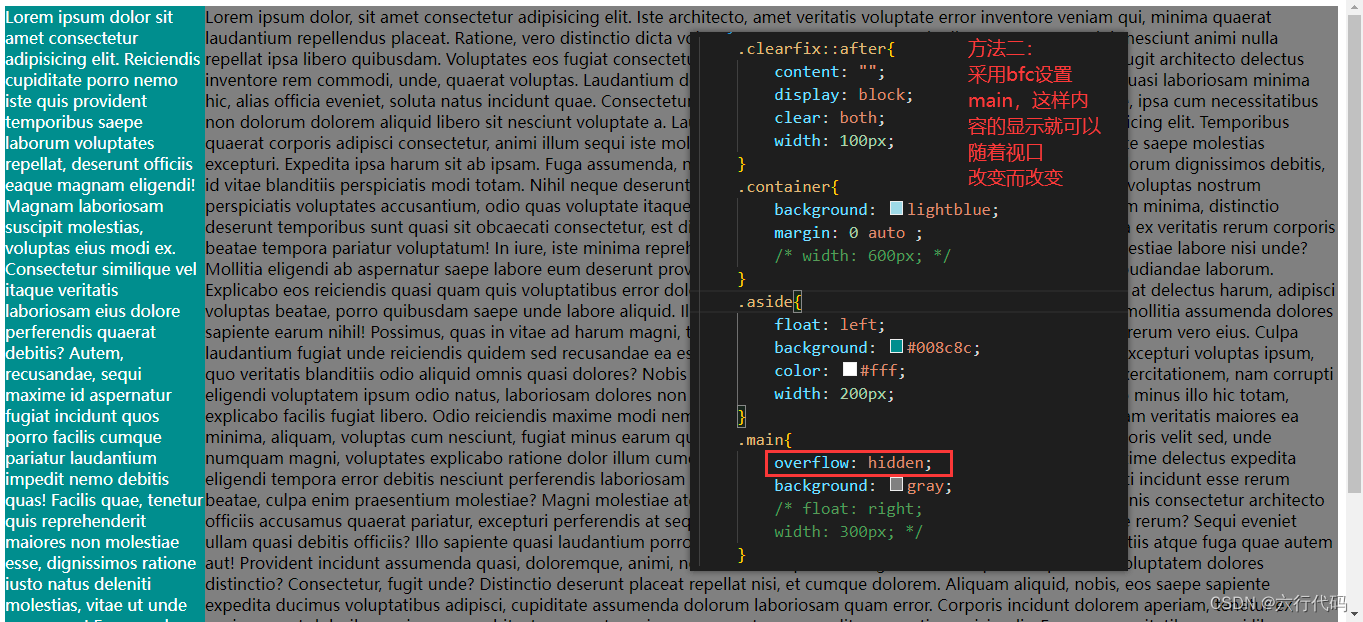Click the '/* float: right;' comment line

tap(848, 508)
